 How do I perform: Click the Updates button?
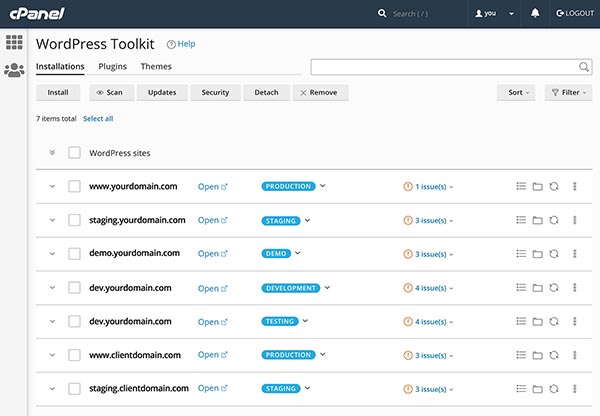pos(162,93)
